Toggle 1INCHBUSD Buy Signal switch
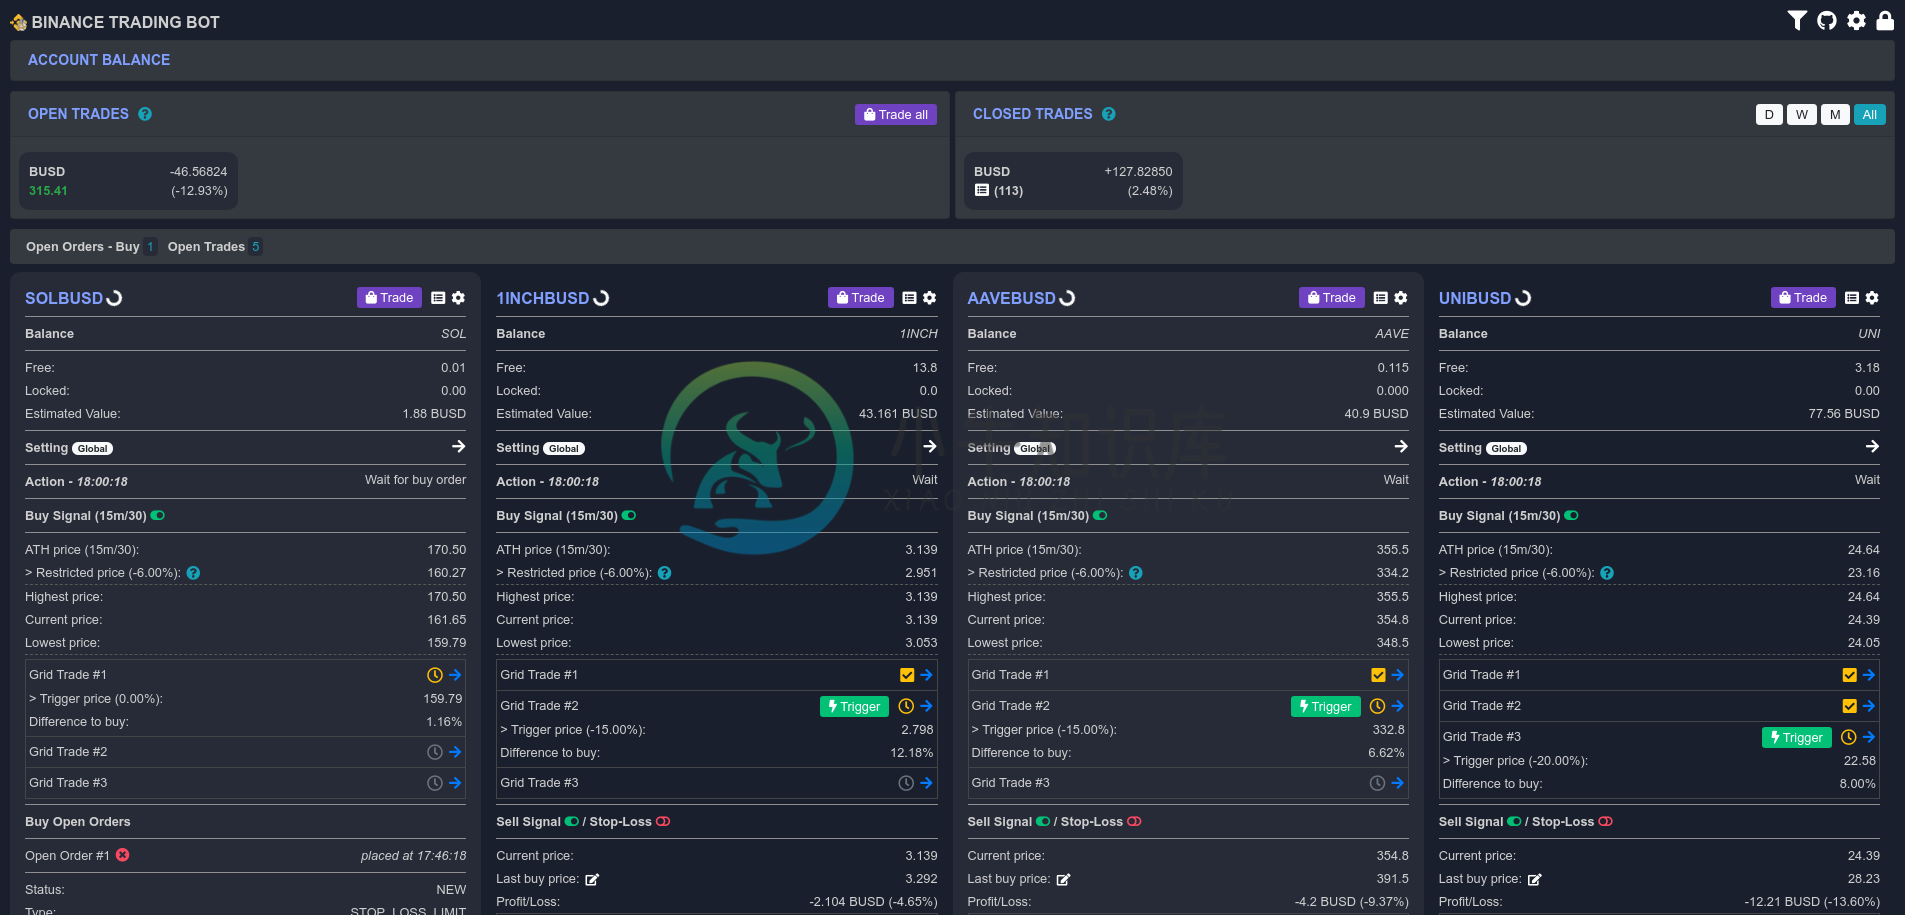This screenshot has height=915, width=1905. (x=629, y=516)
